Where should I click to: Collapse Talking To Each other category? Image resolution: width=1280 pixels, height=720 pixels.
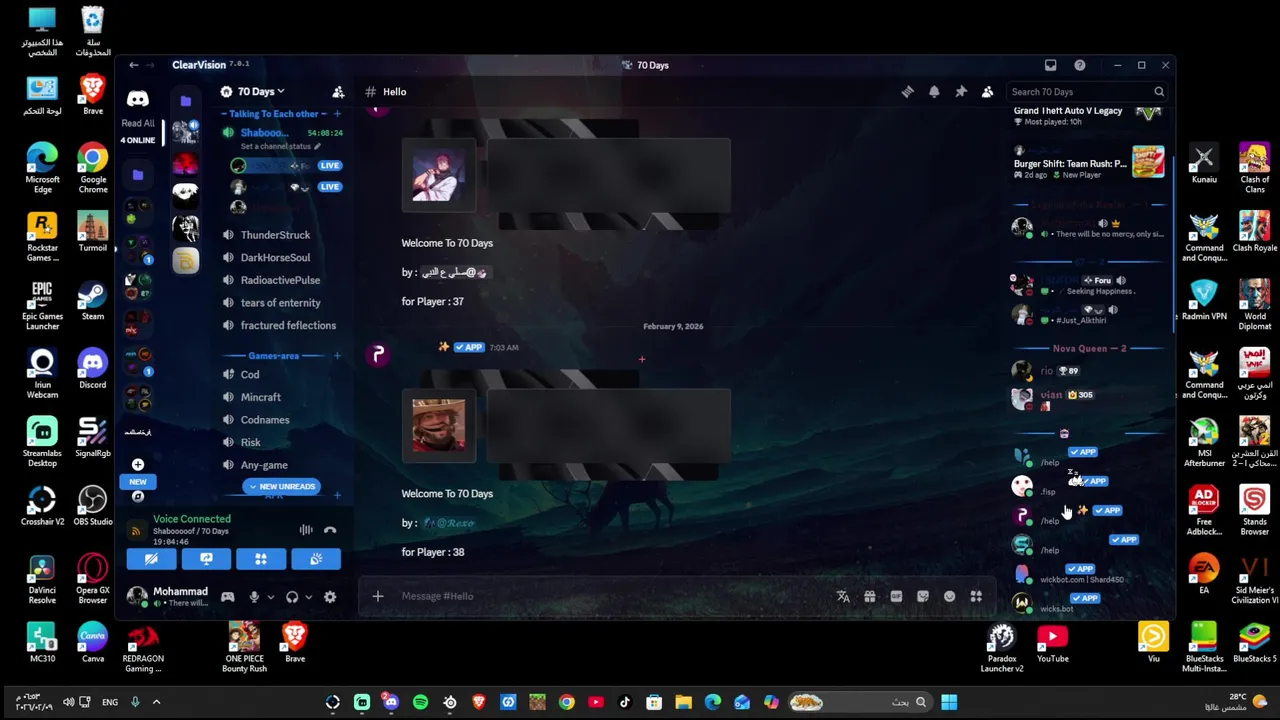coord(274,114)
